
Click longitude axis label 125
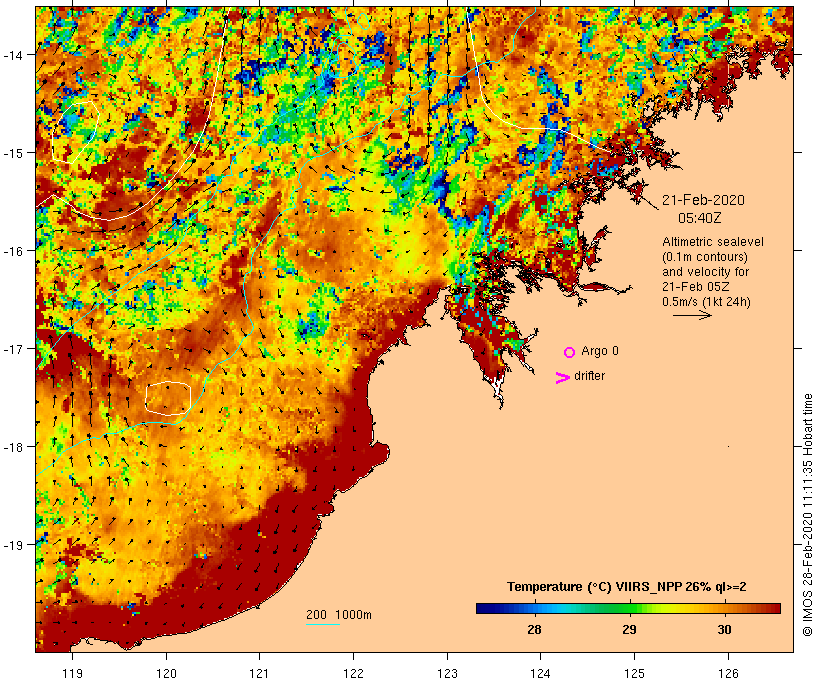634,673
